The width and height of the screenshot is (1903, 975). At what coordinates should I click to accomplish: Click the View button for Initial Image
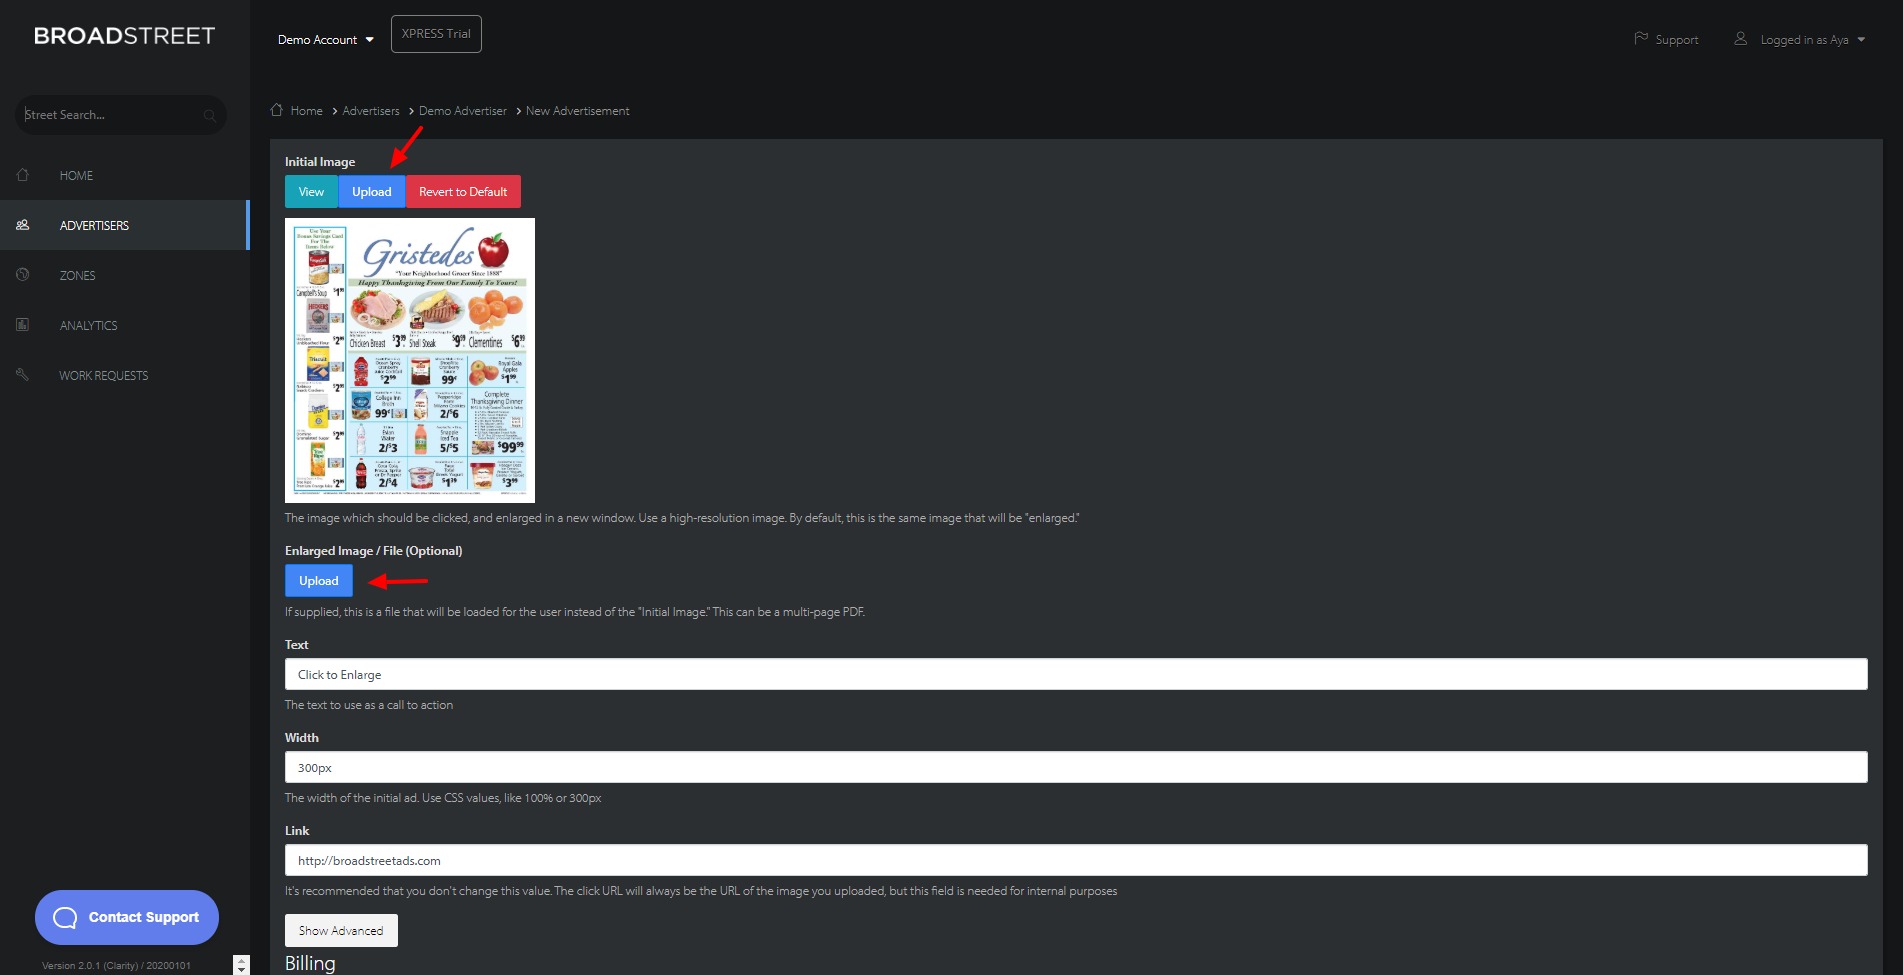(311, 192)
